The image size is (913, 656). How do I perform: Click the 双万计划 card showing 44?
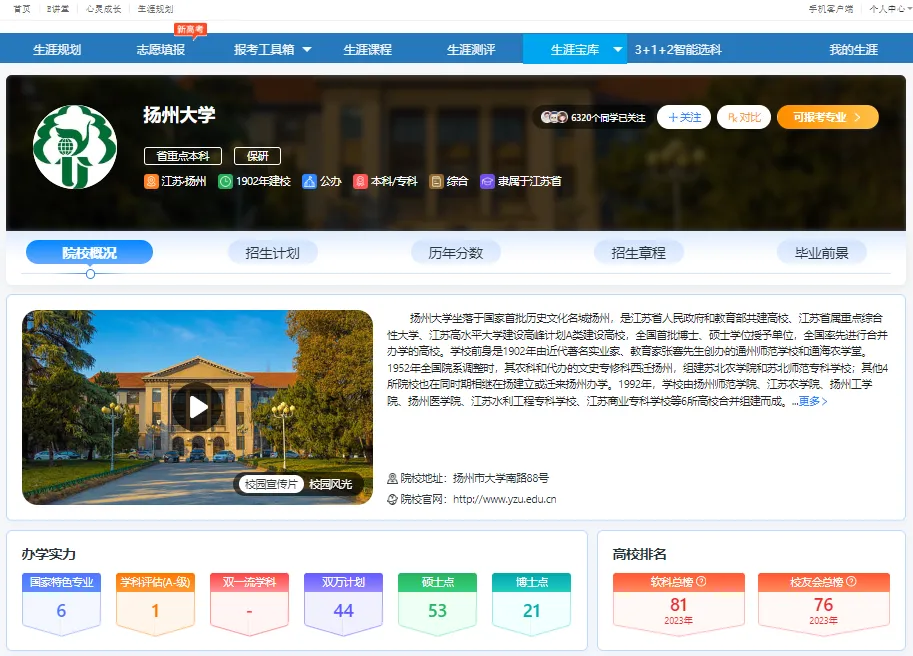click(x=344, y=604)
